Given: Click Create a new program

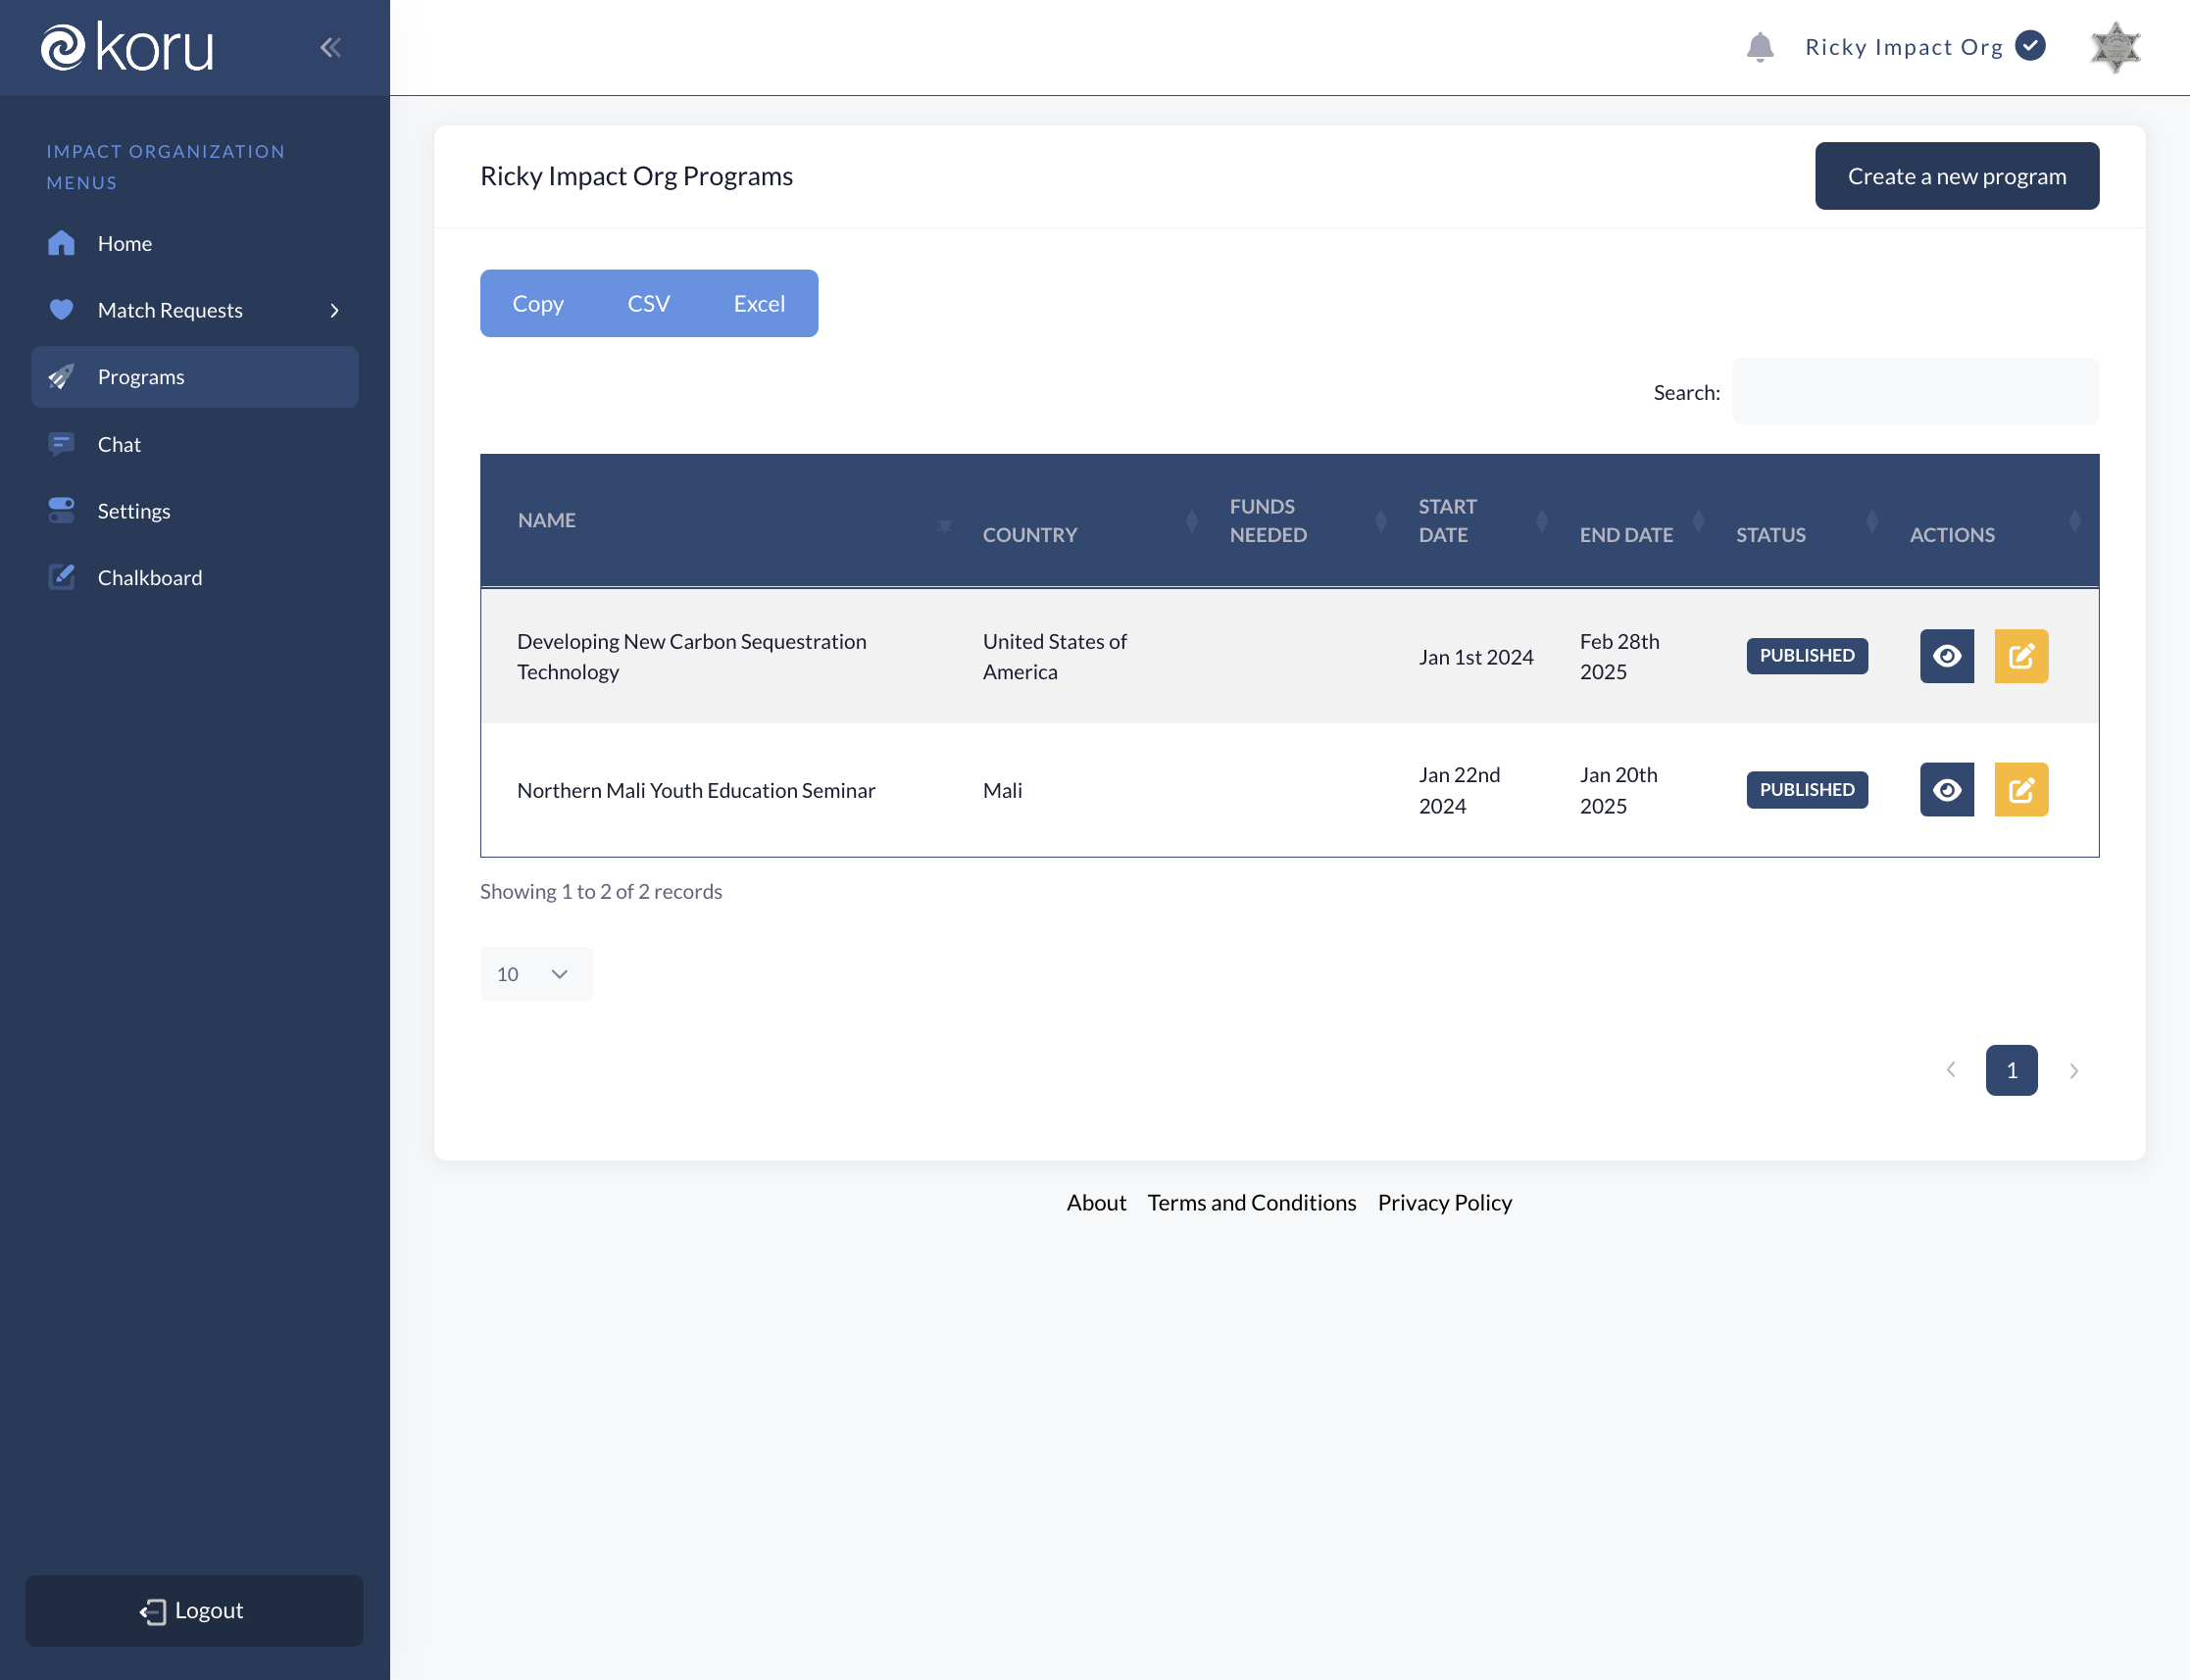Looking at the screenshot, I should (x=1956, y=176).
